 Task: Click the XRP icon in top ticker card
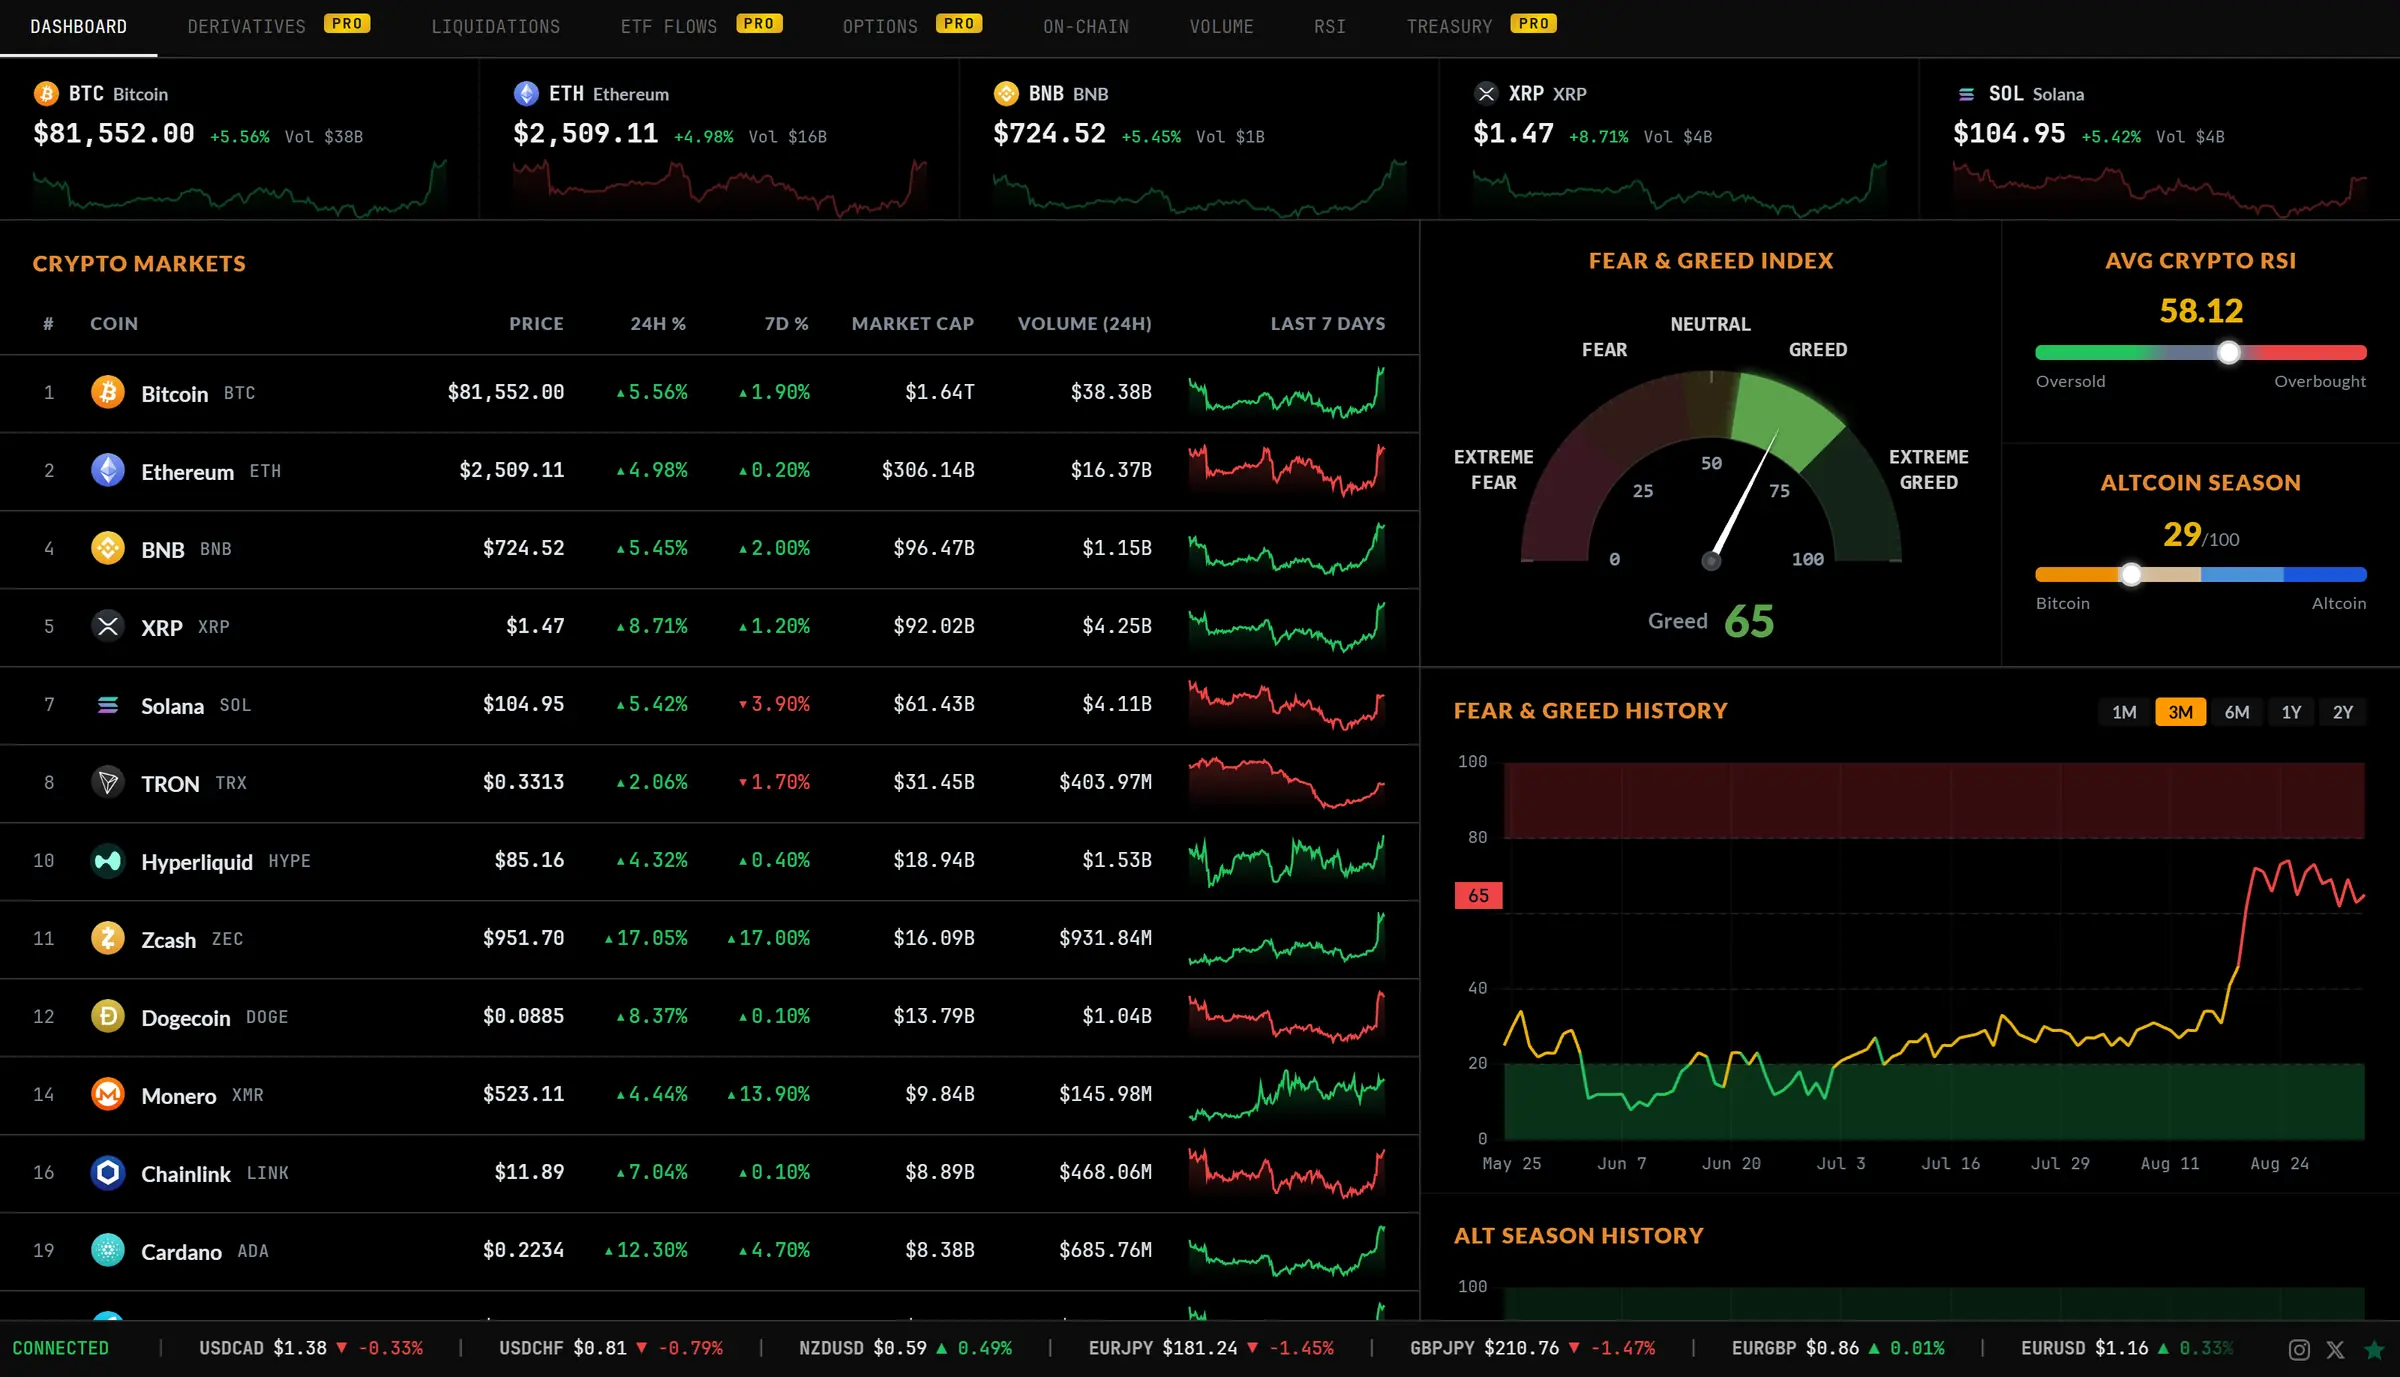(x=1486, y=93)
